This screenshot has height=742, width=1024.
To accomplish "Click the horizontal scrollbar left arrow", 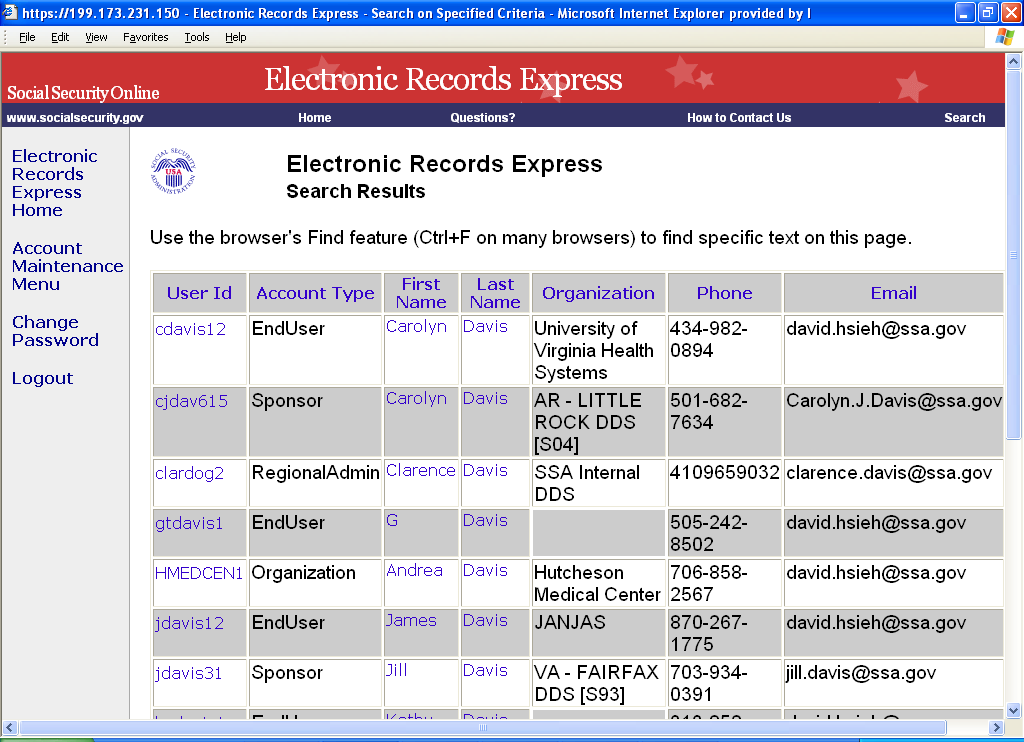I will pyautogui.click(x=10, y=727).
